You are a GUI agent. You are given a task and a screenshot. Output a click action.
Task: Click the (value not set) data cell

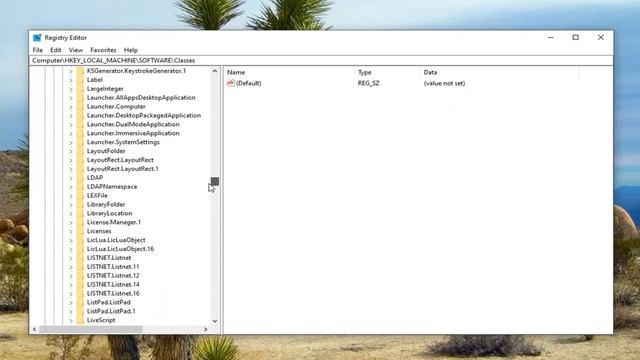(444, 83)
